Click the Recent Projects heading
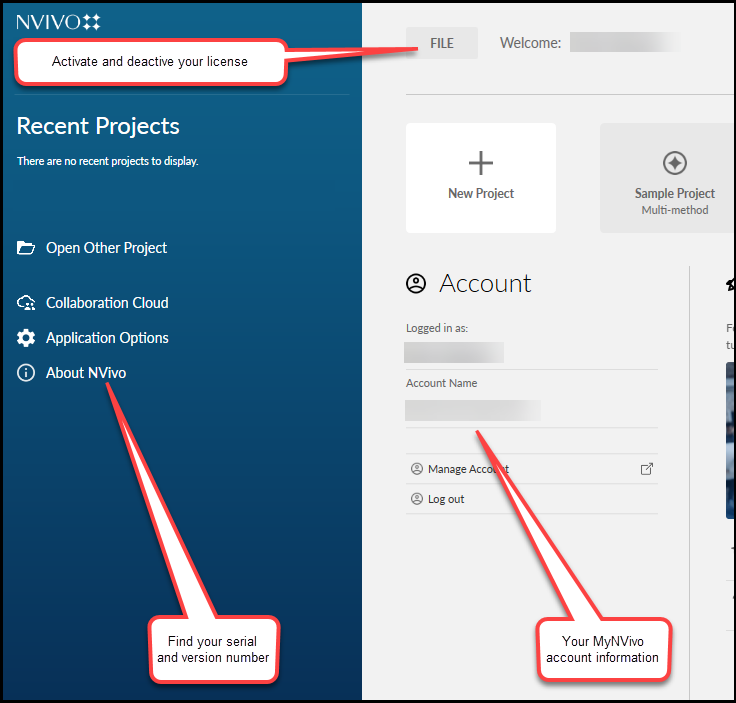Image resolution: width=736 pixels, height=703 pixels. 98,126
